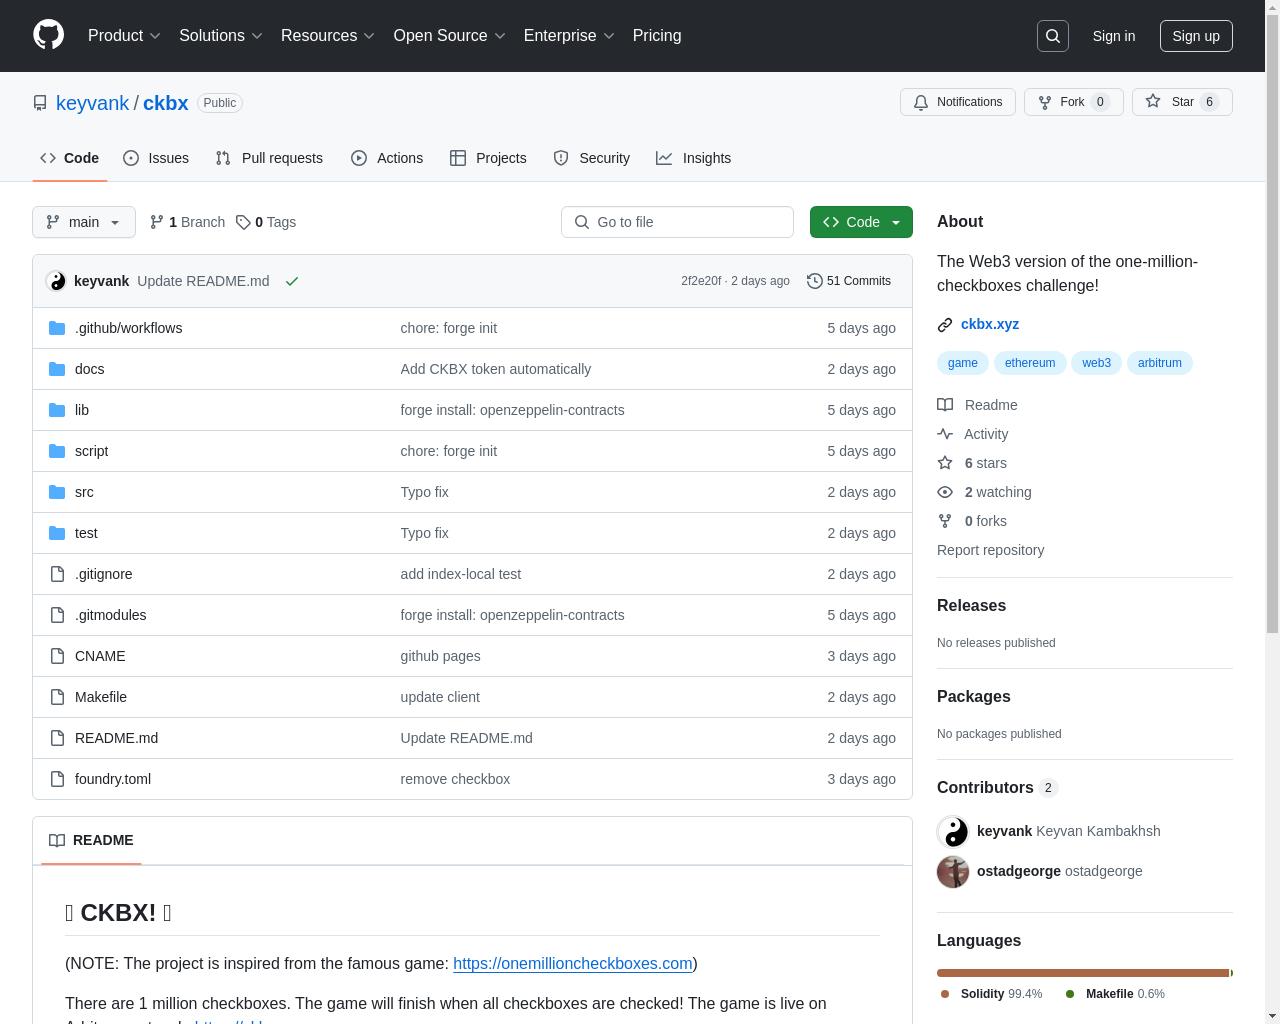The width and height of the screenshot is (1280, 1024).
Task: Click the arbitrum topic tag
Action: click(x=1160, y=363)
